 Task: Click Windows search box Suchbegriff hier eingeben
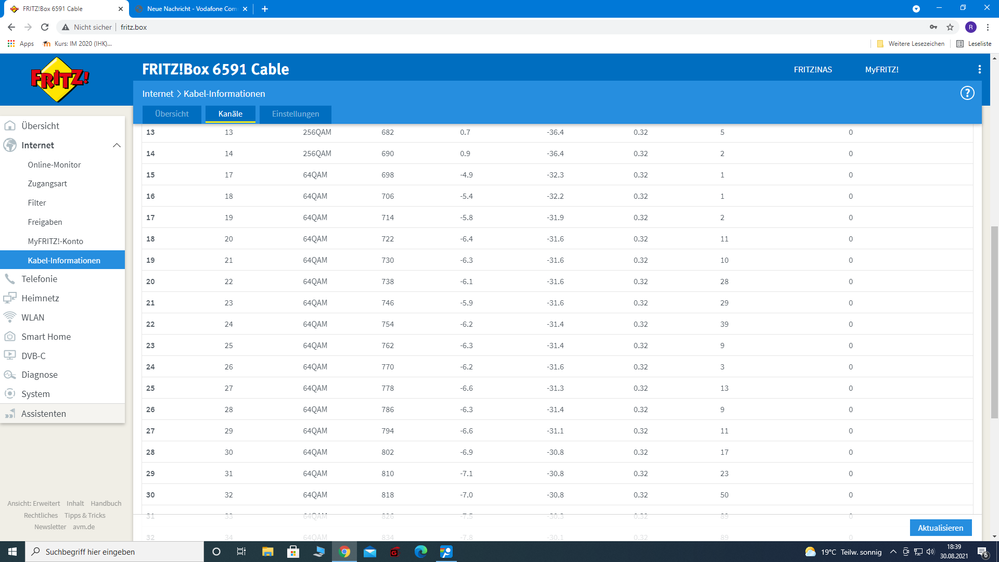(x=115, y=552)
